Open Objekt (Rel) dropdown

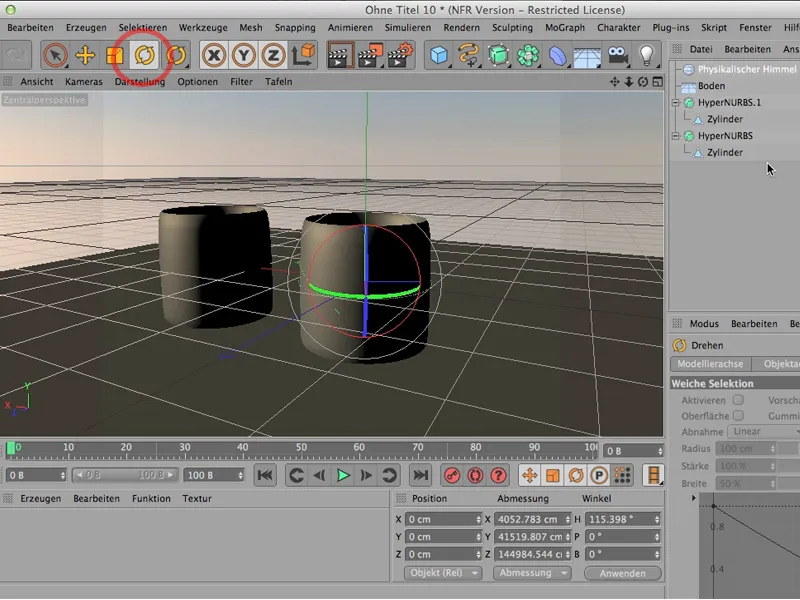[443, 573]
